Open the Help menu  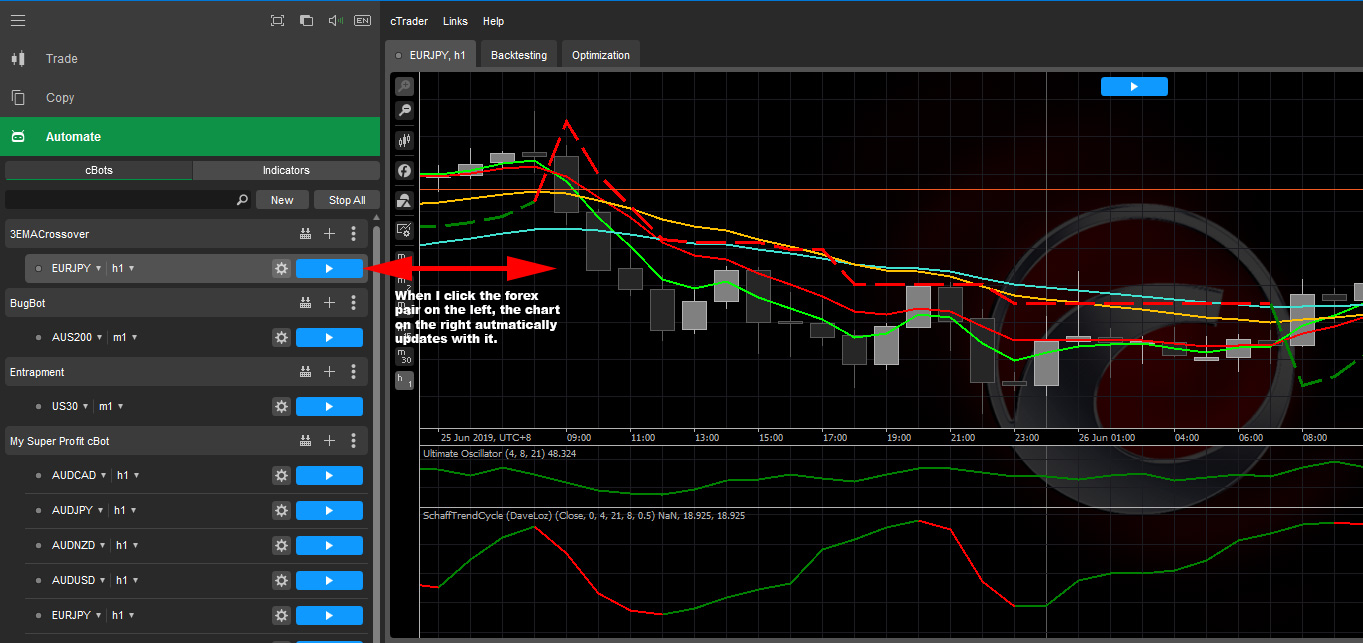click(493, 21)
